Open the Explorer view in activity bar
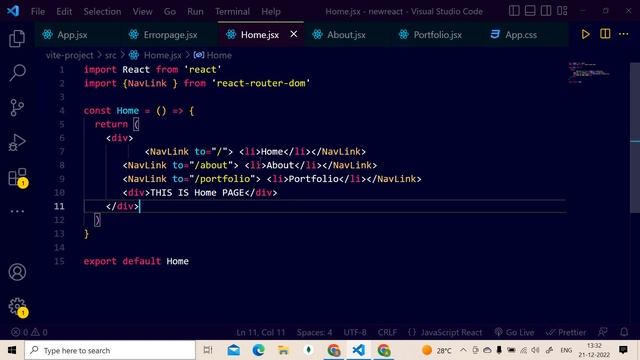Viewport: 640px width, 360px height. tap(17, 39)
